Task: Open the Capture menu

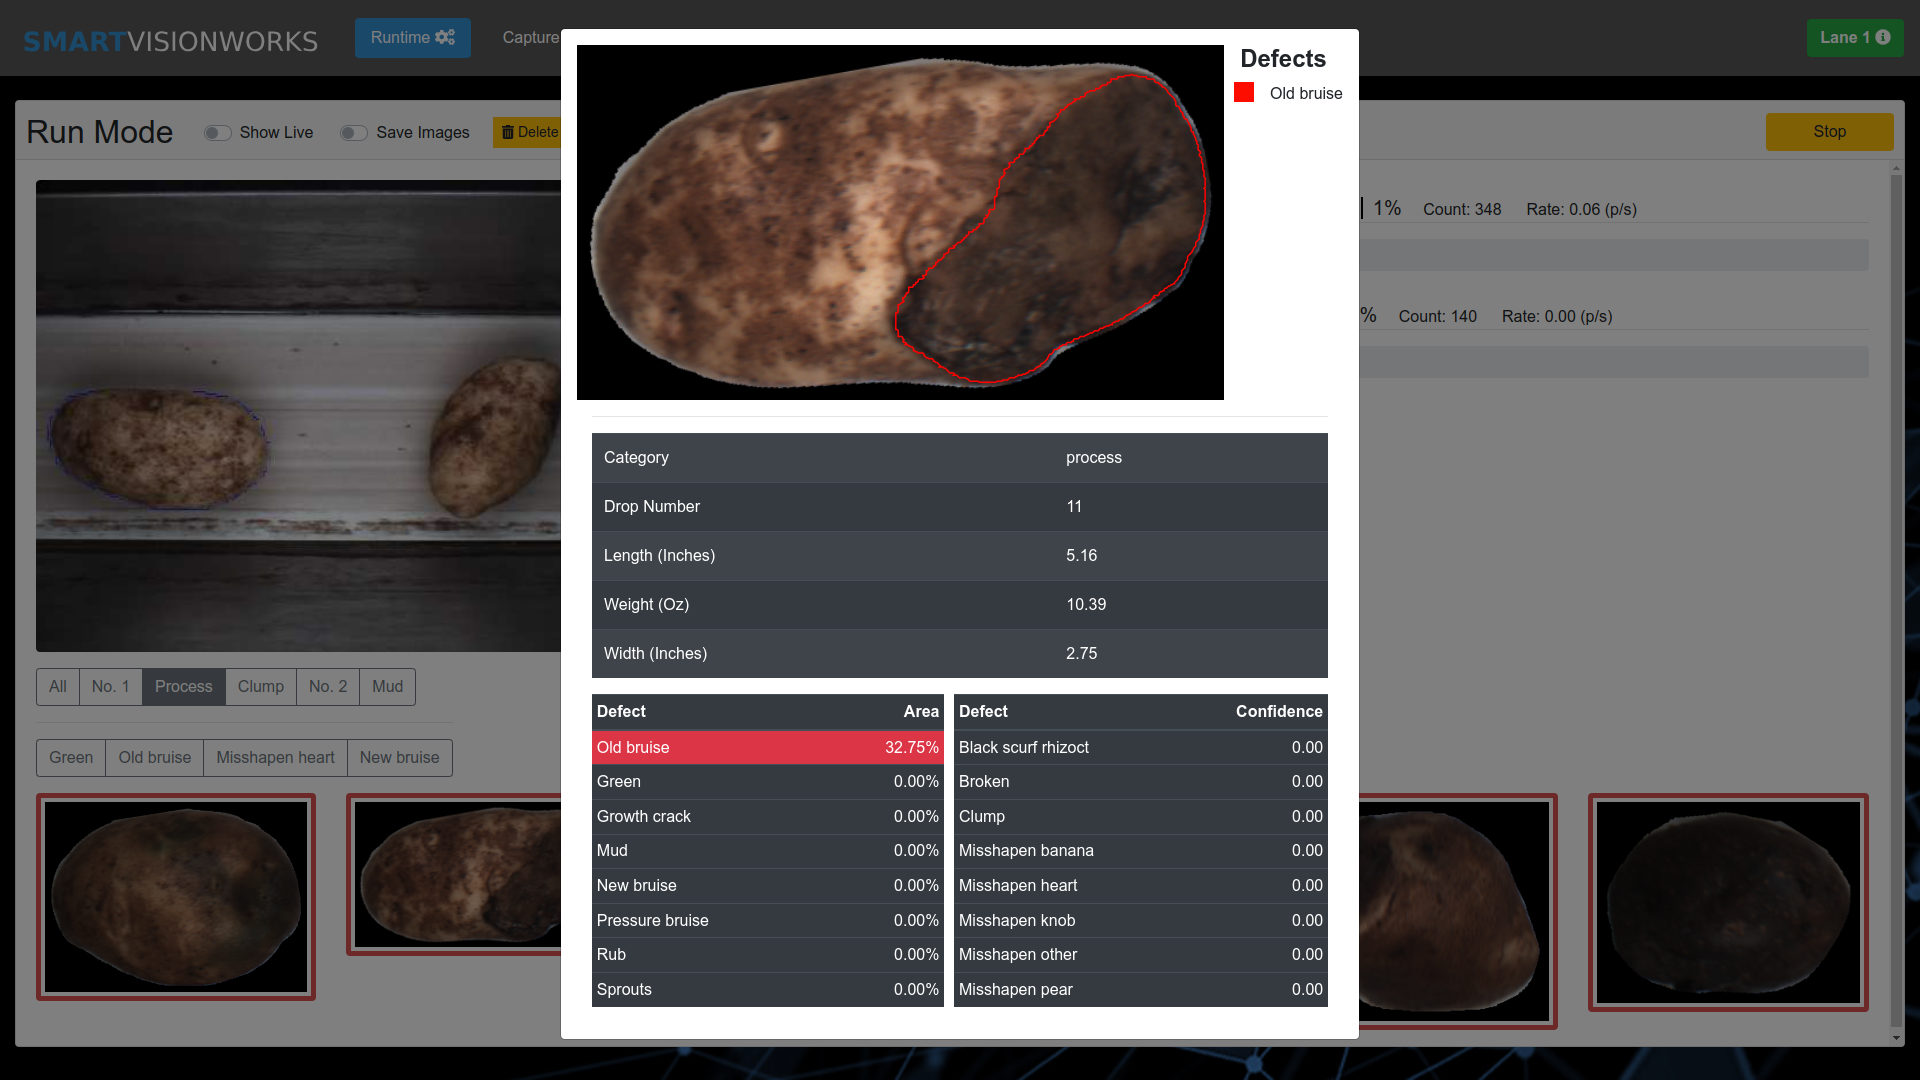Action: pos(531,37)
